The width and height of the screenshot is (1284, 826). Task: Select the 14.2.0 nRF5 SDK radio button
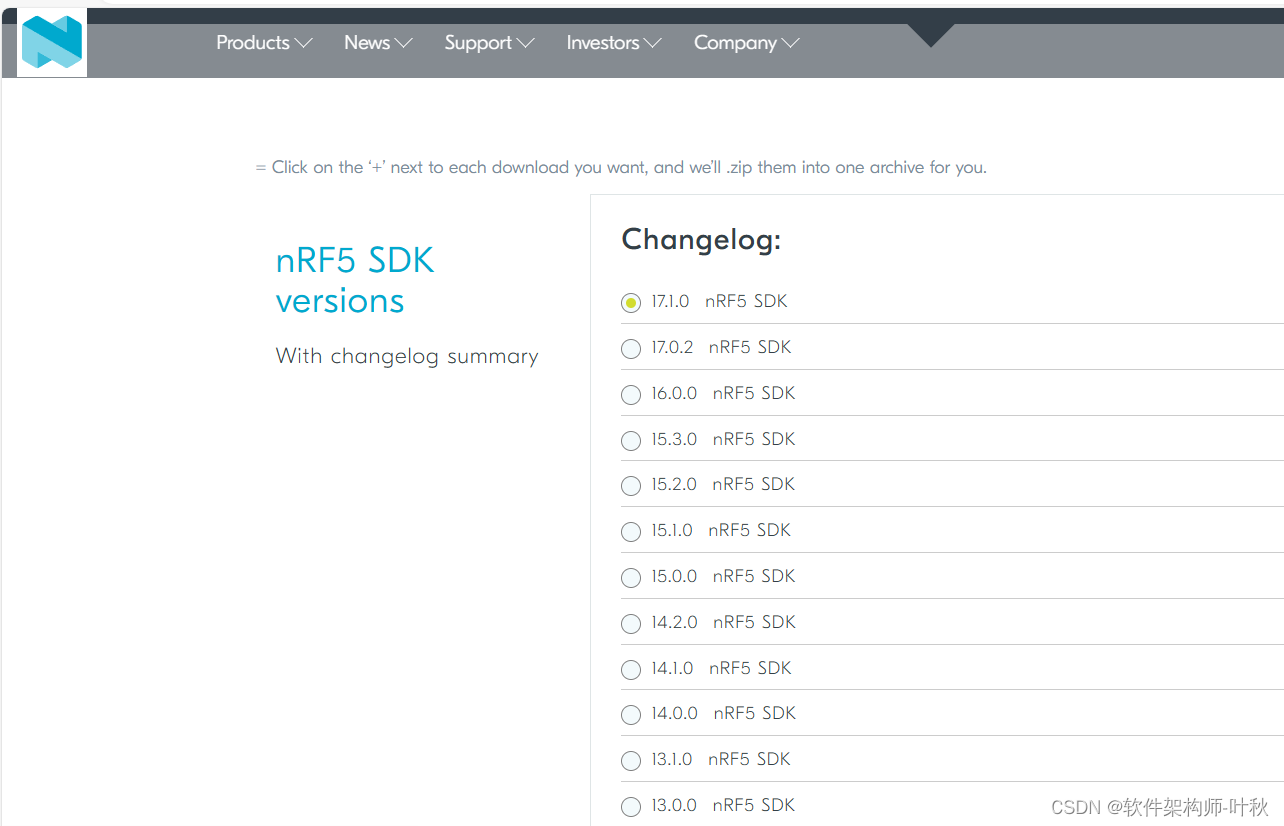631,624
